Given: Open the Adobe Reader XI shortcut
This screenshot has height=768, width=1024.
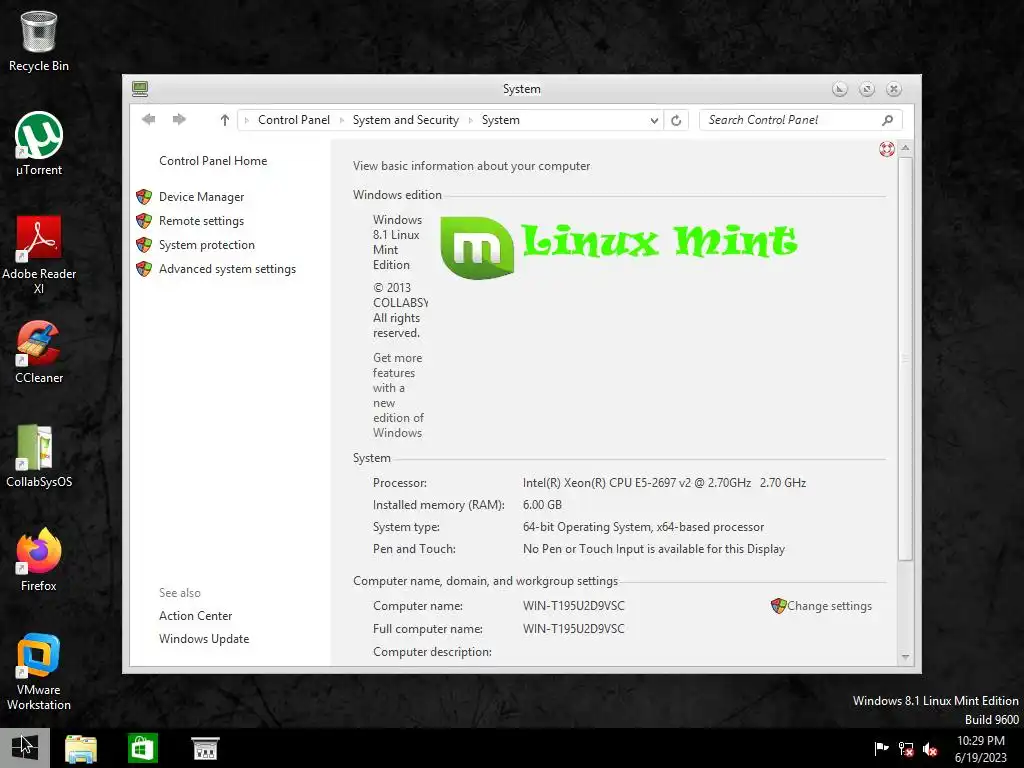Looking at the screenshot, I should 39,255.
